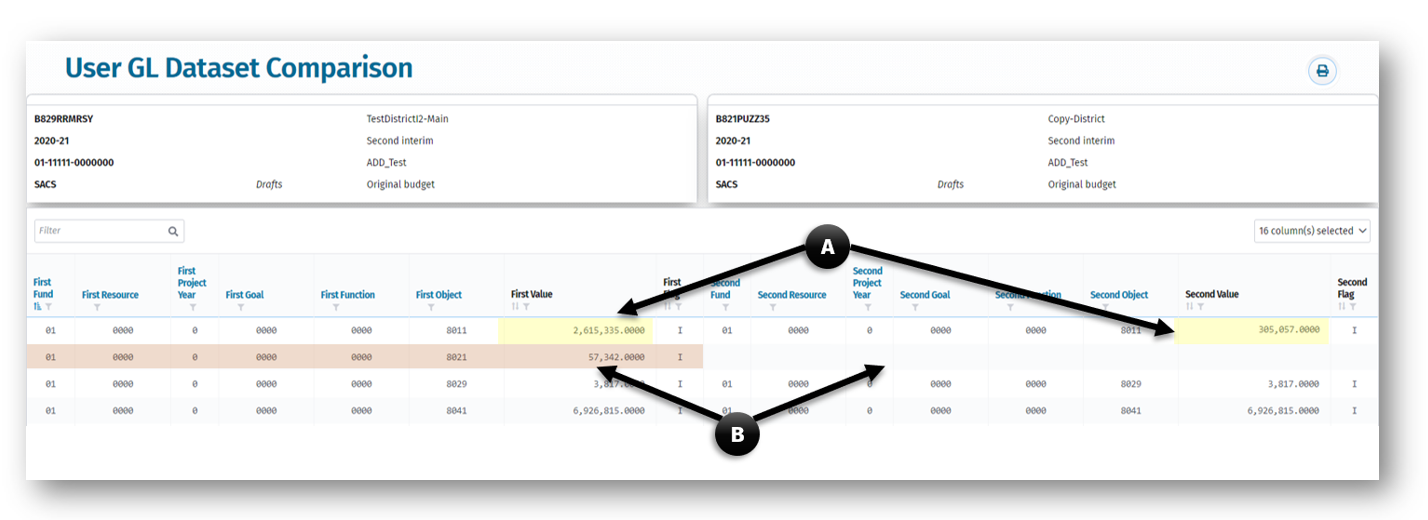Click dataset ID B829RRMRSY

[x=64, y=119]
